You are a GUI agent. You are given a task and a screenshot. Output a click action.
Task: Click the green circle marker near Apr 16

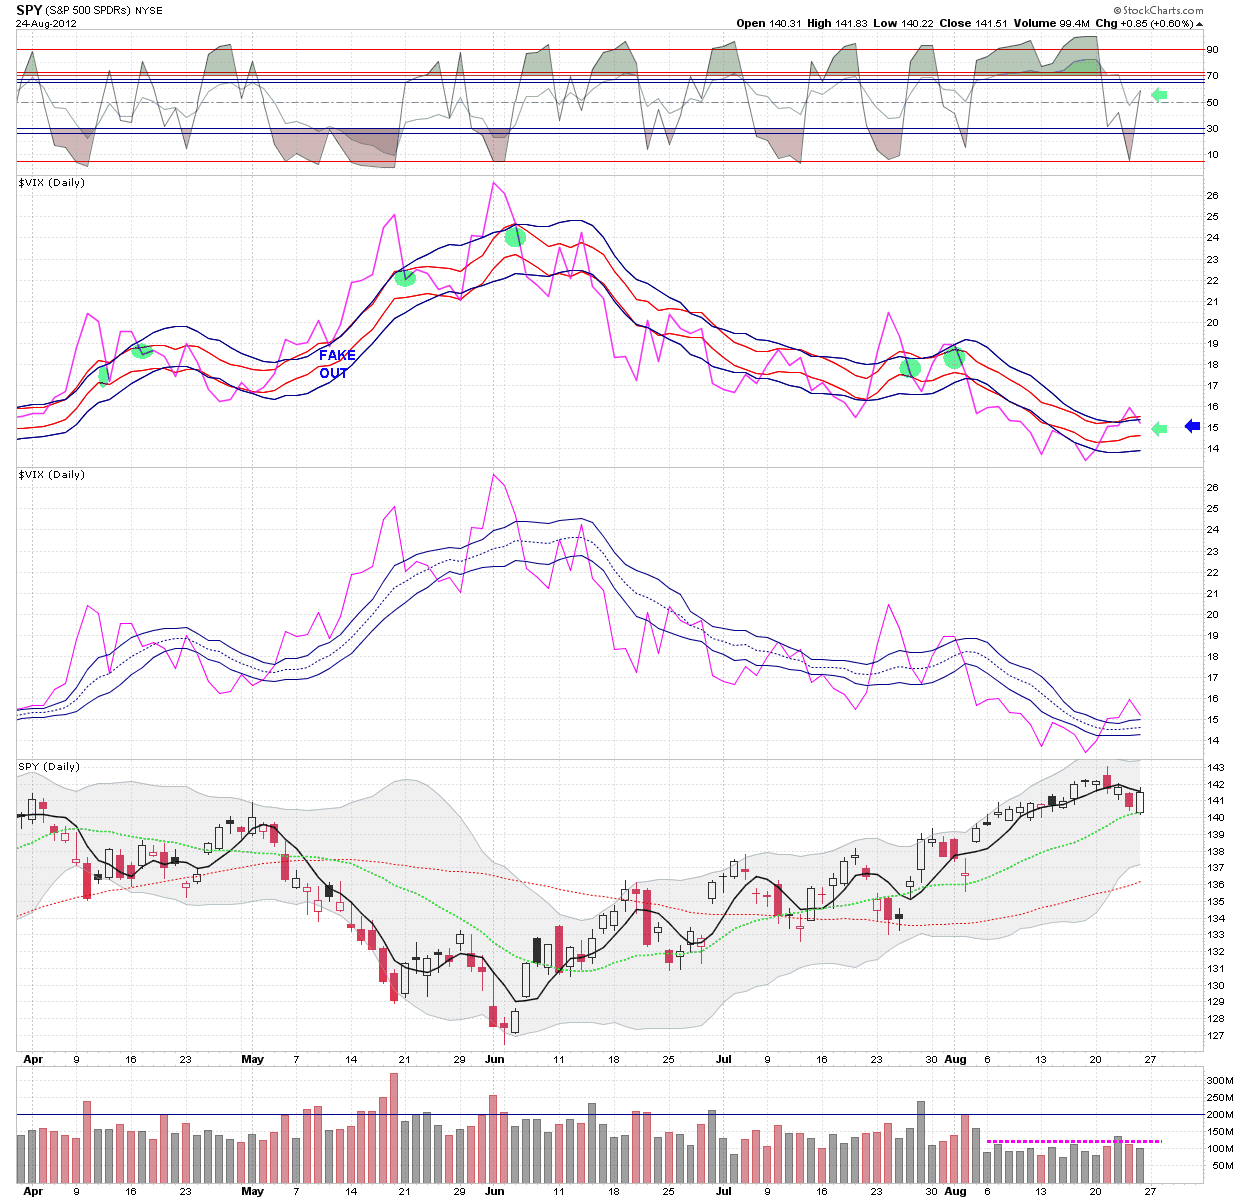(x=142, y=351)
